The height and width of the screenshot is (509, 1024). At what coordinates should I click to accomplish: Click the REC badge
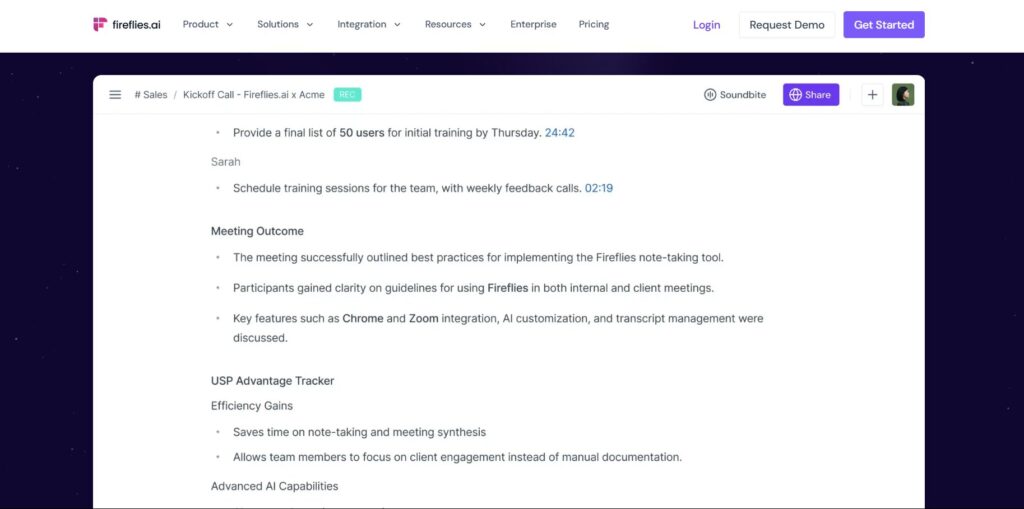coord(347,95)
